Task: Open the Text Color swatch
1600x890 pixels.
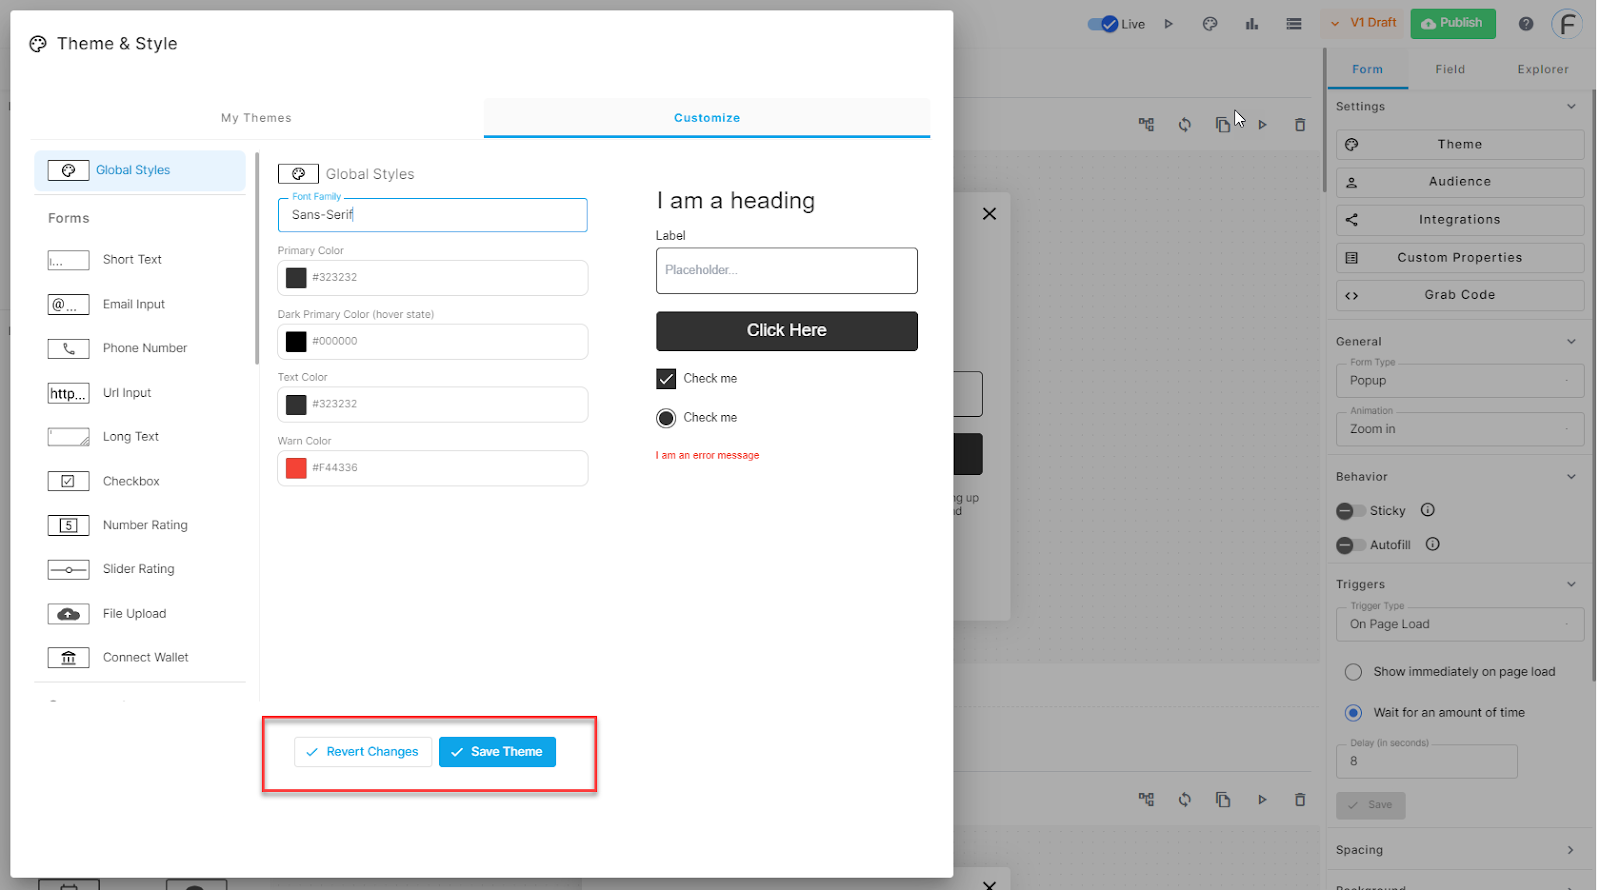Action: (x=296, y=405)
